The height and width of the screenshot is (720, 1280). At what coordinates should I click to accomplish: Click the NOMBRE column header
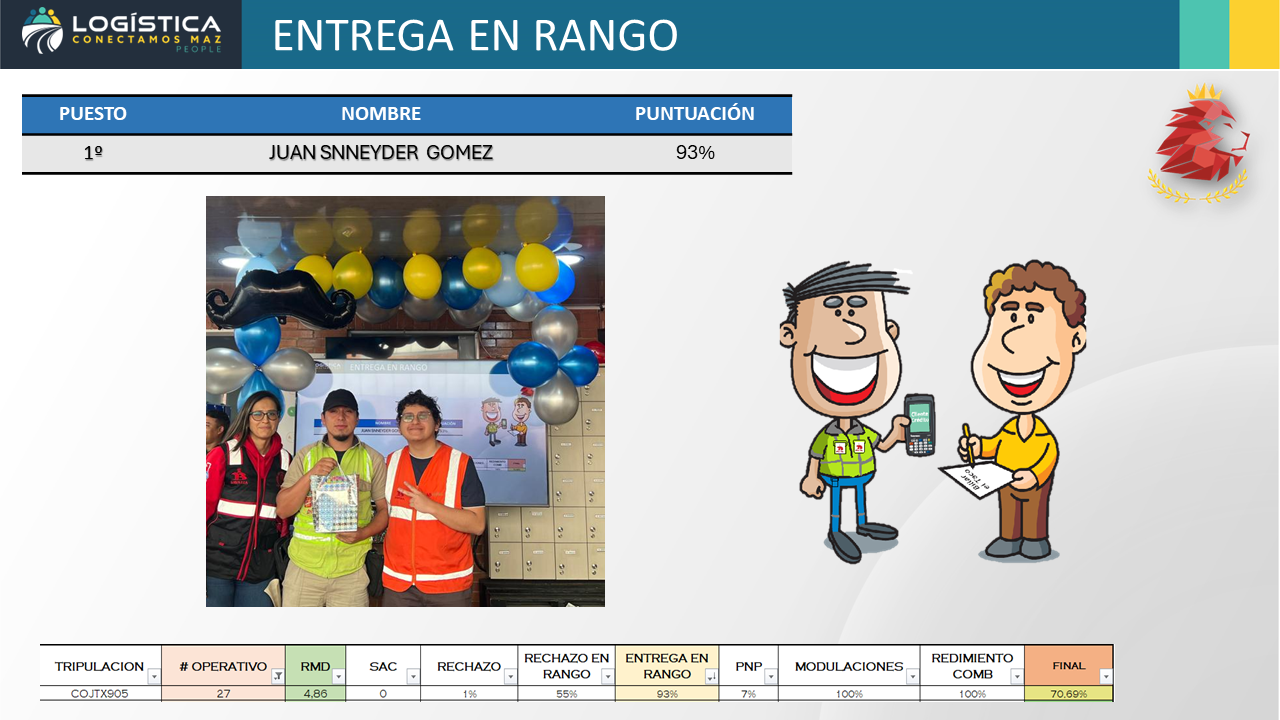coord(380,114)
